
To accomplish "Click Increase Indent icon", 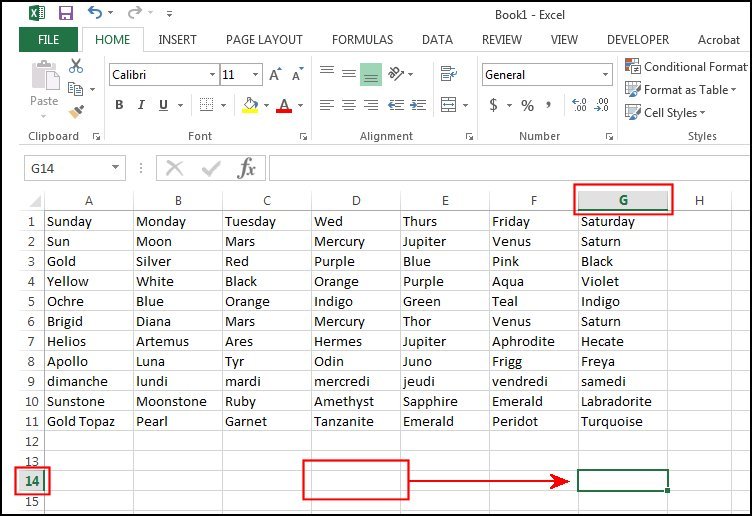I will tap(418, 105).
